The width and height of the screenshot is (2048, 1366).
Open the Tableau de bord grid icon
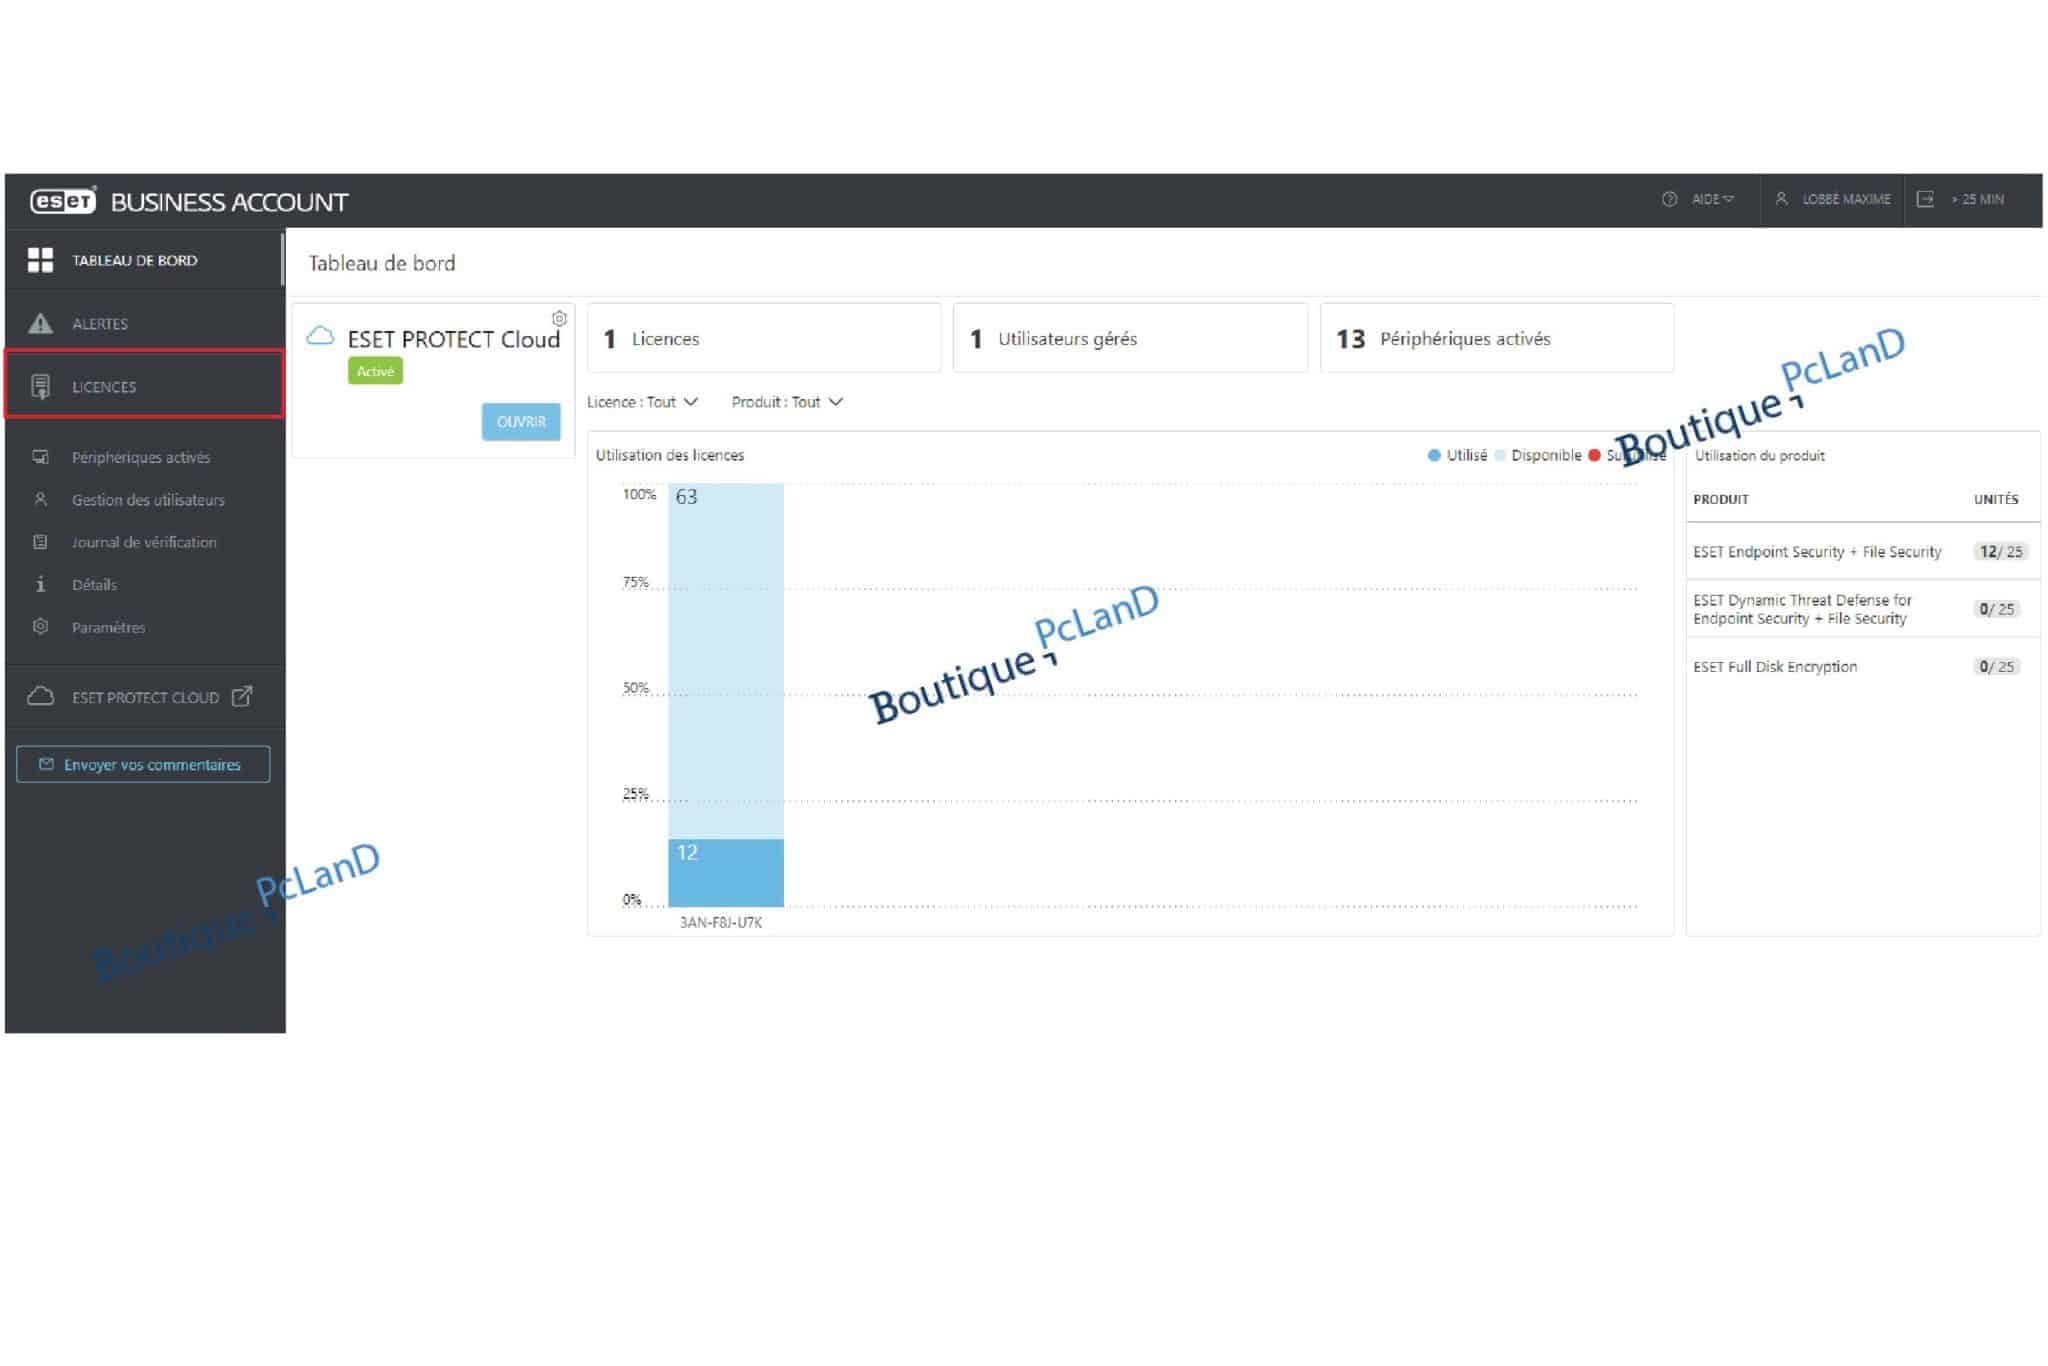40,260
